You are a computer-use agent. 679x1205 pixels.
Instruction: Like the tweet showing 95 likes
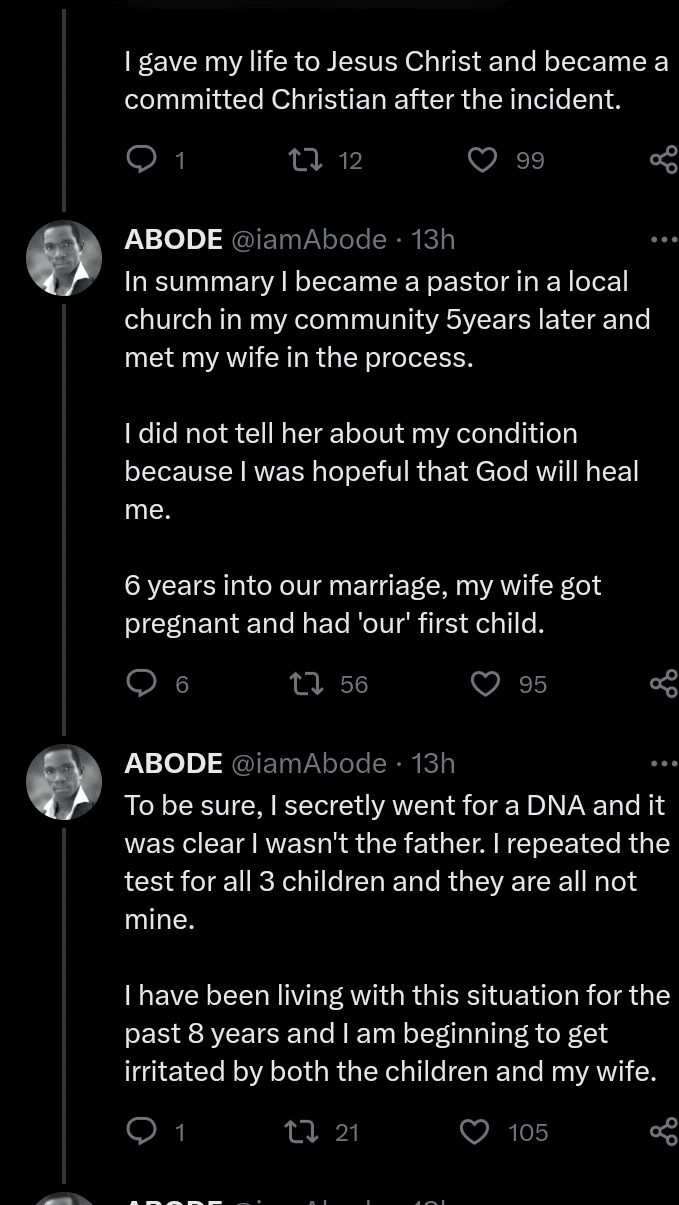pos(485,683)
